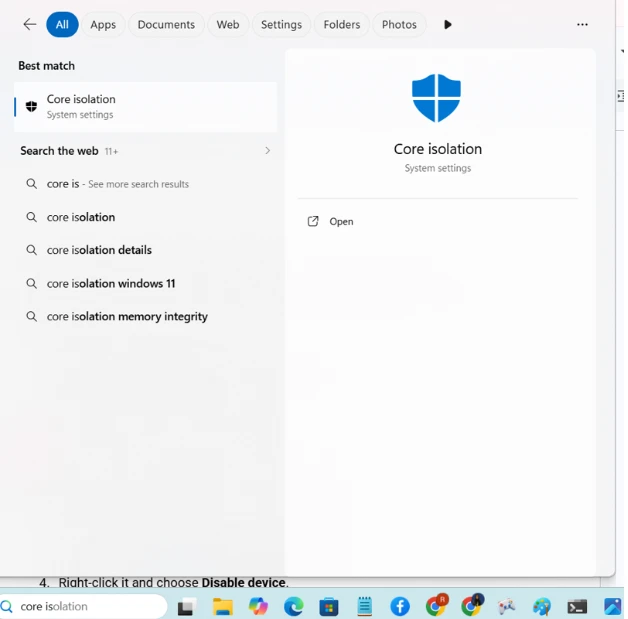Select 'core isolation windows 11' suggestion
Image resolution: width=628 pixels, height=619 pixels.
point(145,283)
